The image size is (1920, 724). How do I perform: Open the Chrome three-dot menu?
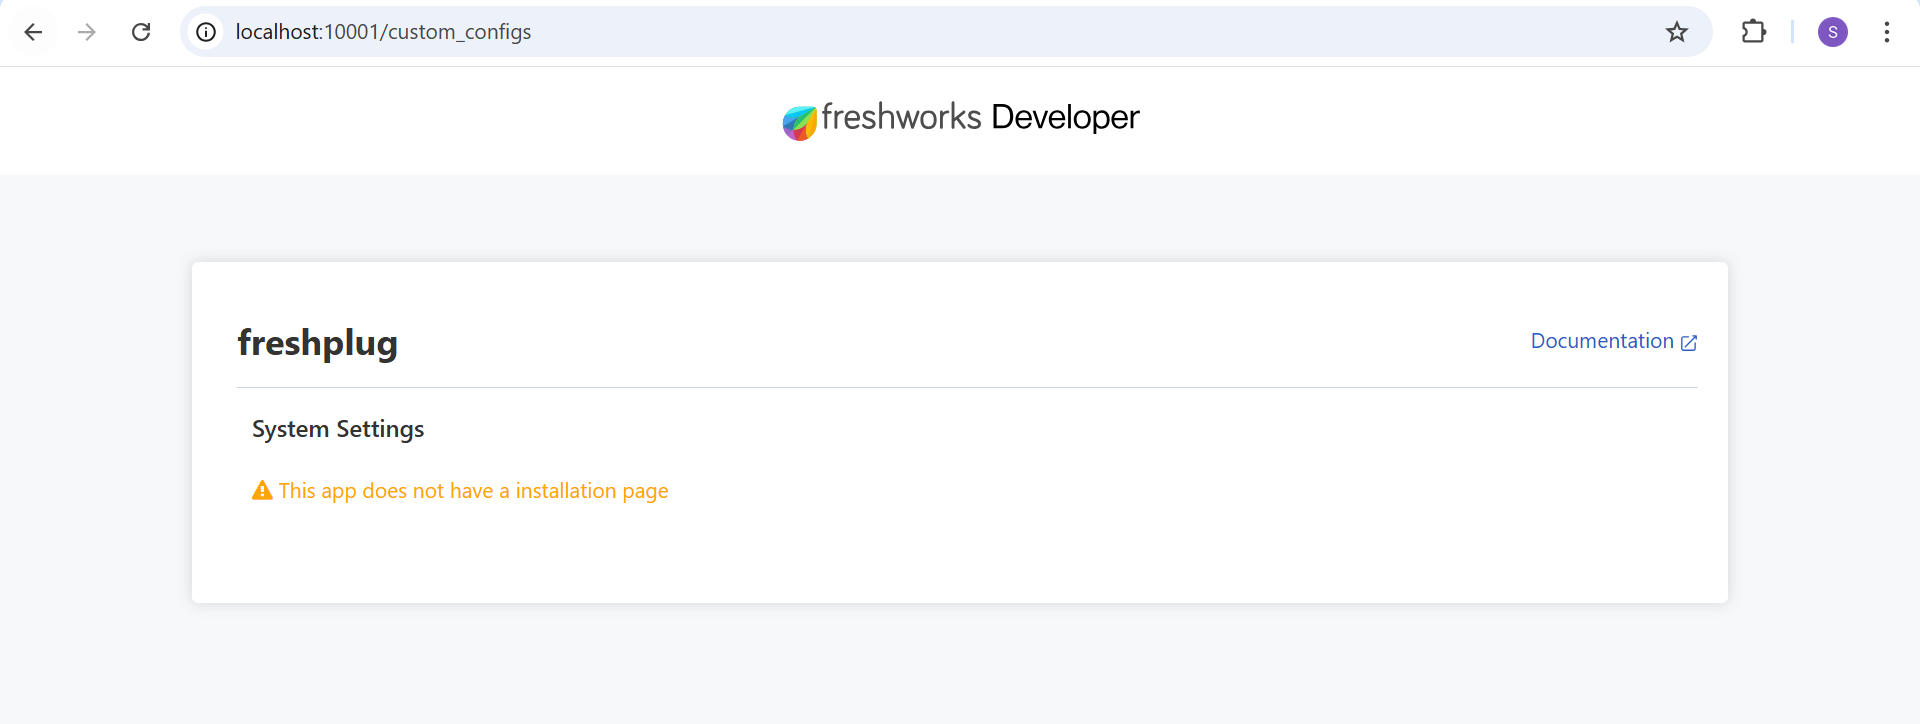[1886, 32]
